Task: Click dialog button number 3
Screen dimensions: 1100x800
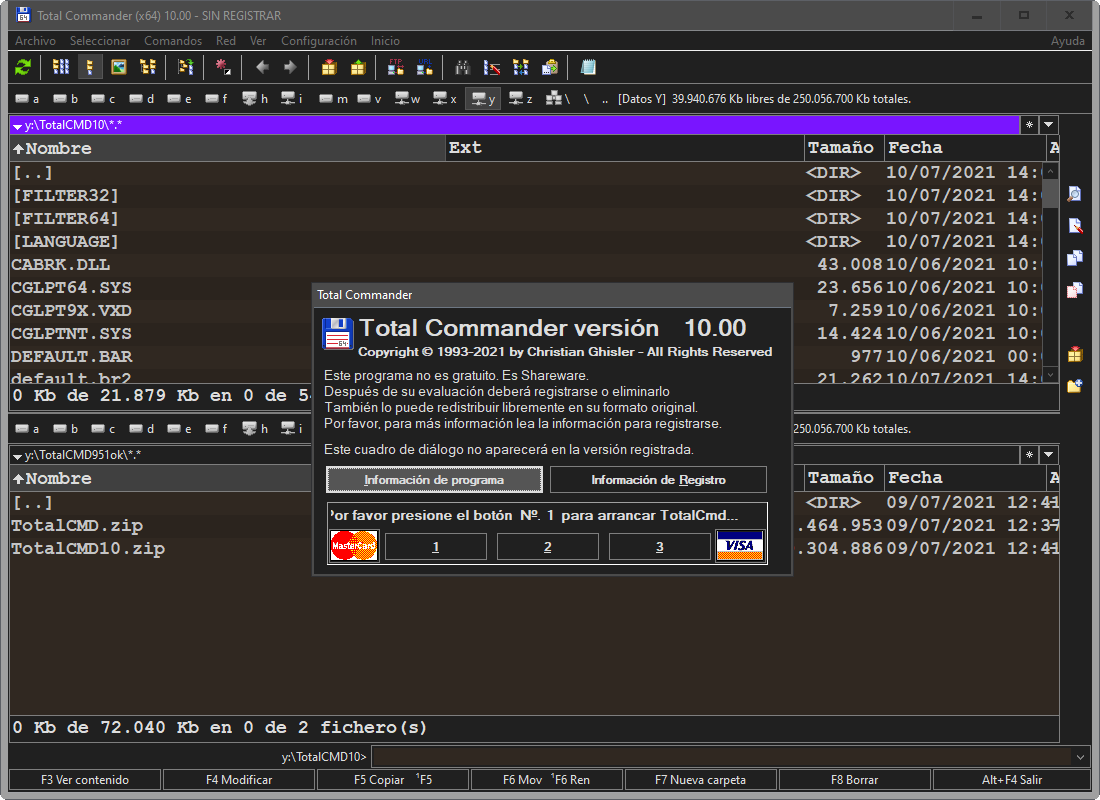Action: (659, 547)
